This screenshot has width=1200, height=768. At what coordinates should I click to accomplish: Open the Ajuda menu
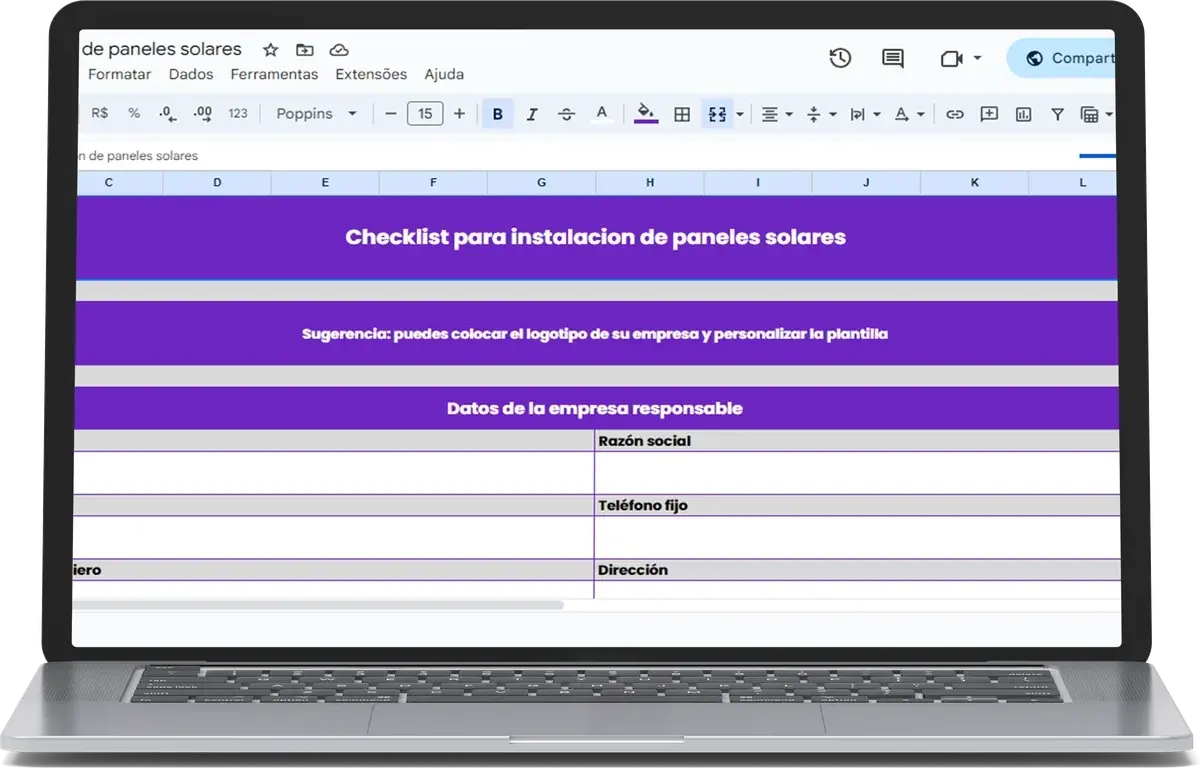444,74
